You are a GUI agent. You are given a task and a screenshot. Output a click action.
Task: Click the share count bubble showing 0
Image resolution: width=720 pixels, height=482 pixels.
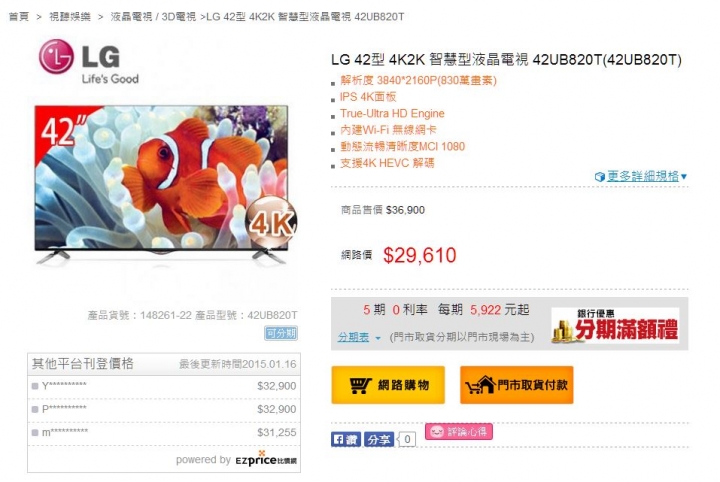pyautogui.click(x=407, y=439)
